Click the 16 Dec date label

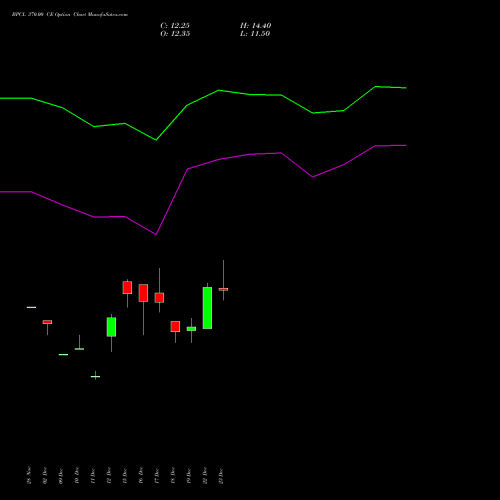[141, 475]
